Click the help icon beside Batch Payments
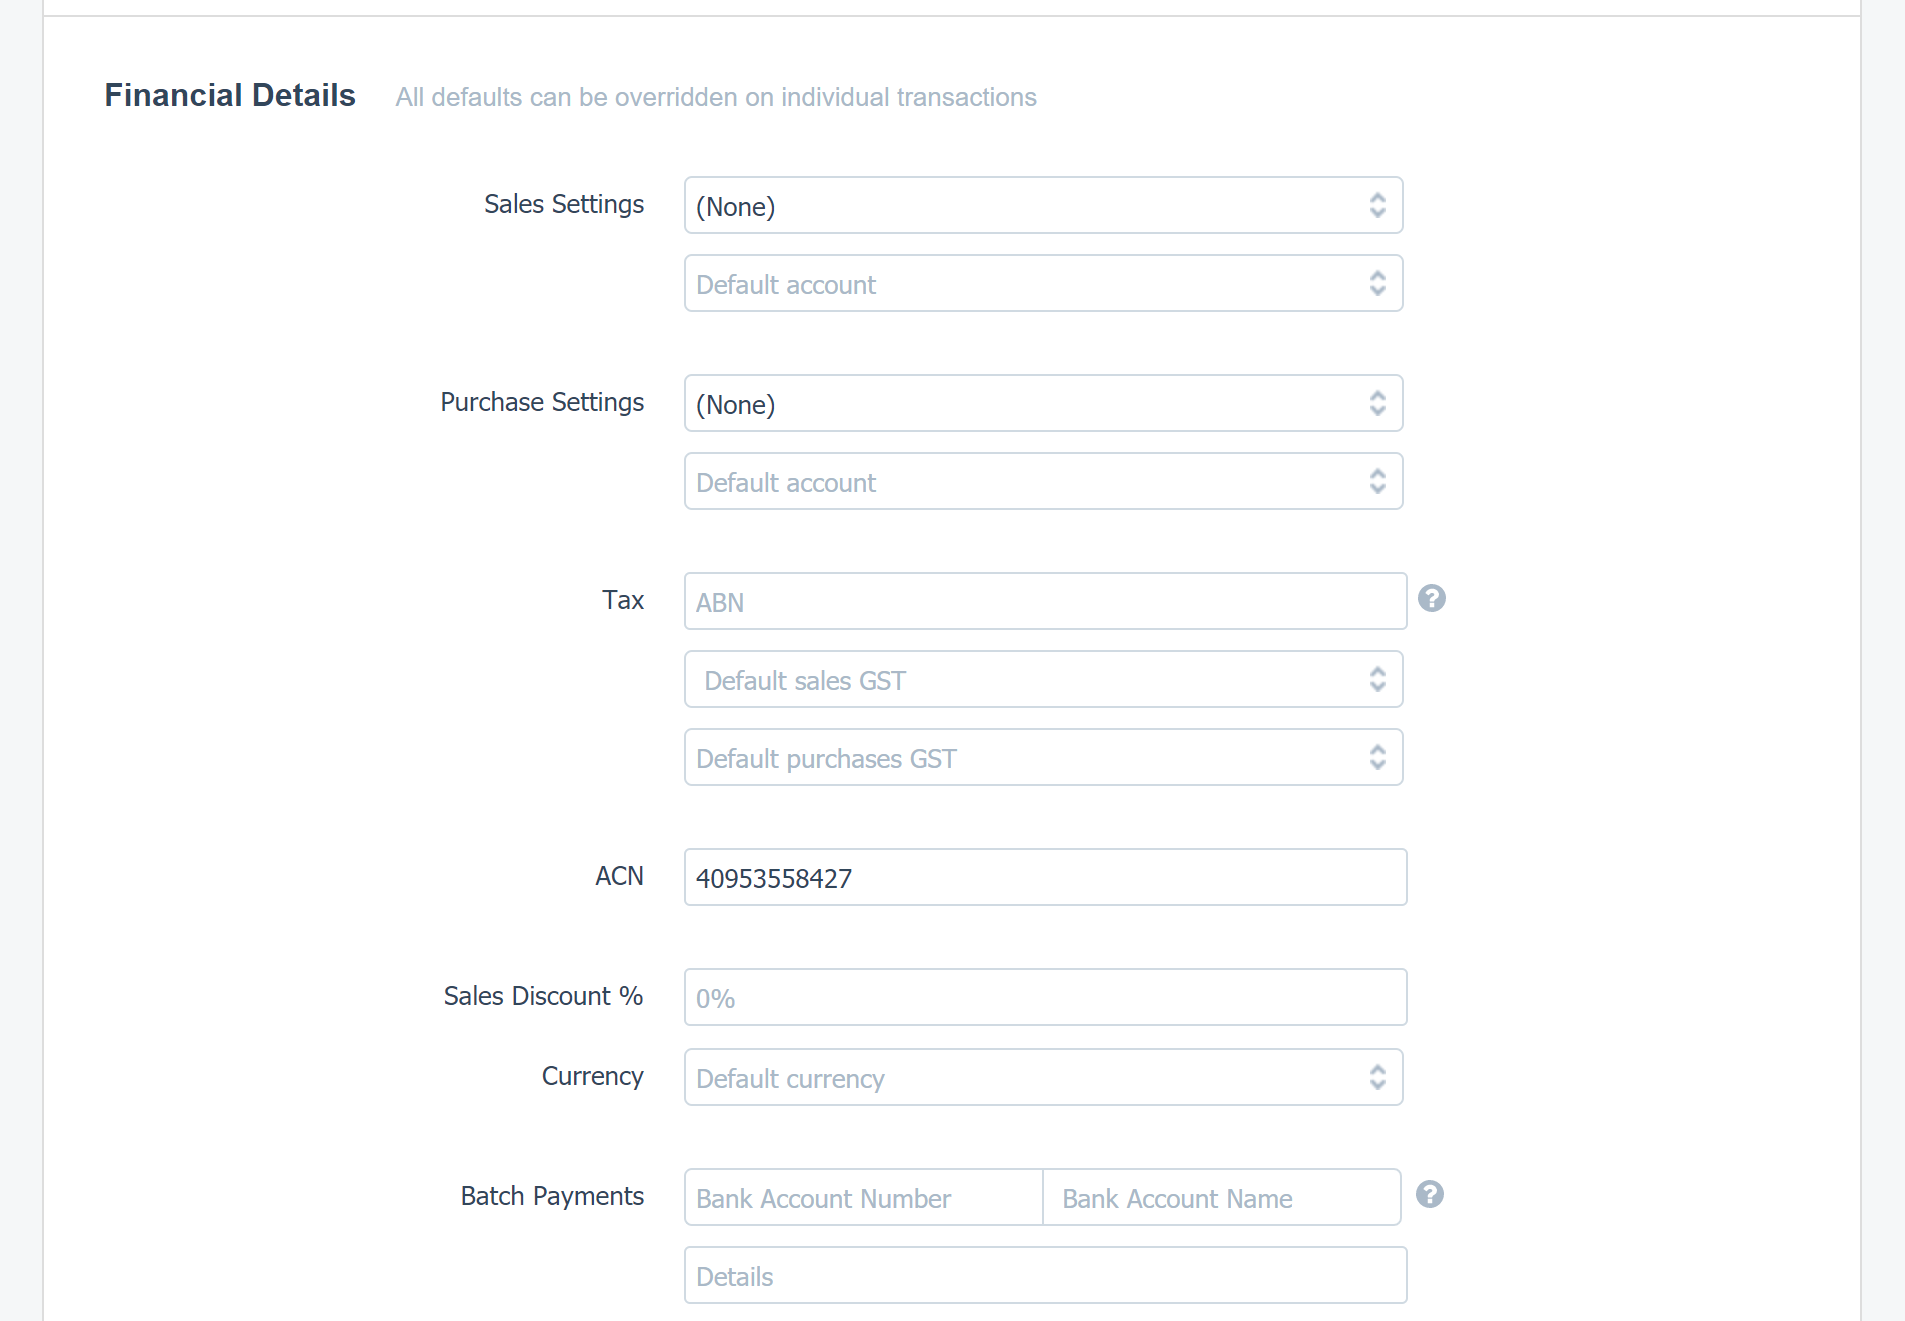Viewport: 1905px width, 1321px height. click(x=1430, y=1194)
